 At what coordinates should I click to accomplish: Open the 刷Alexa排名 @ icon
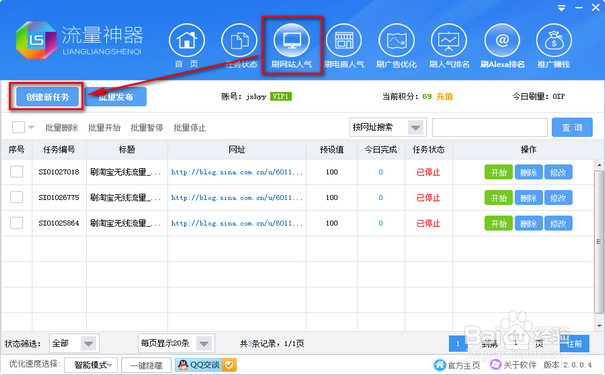(502, 40)
